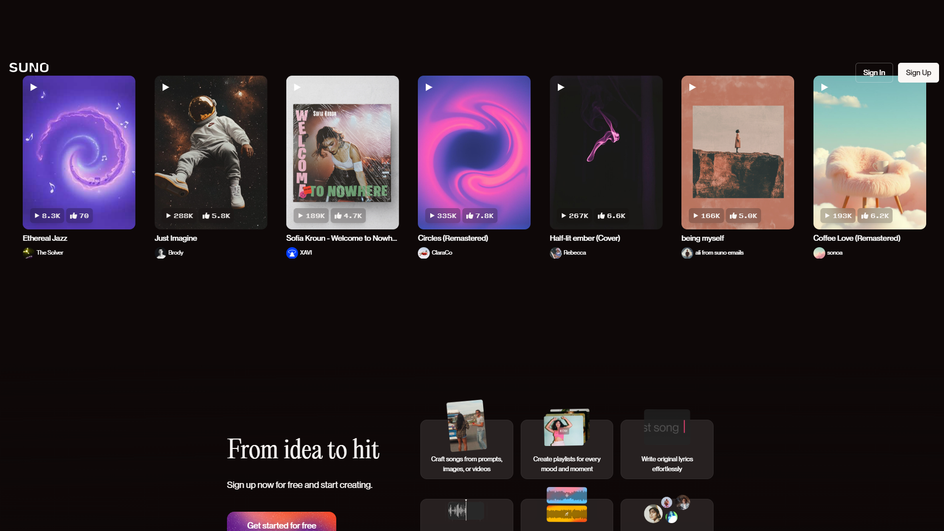The width and height of the screenshot is (944, 531).
Task: Open astronaut Just Imagine cover art
Action: [211, 152]
